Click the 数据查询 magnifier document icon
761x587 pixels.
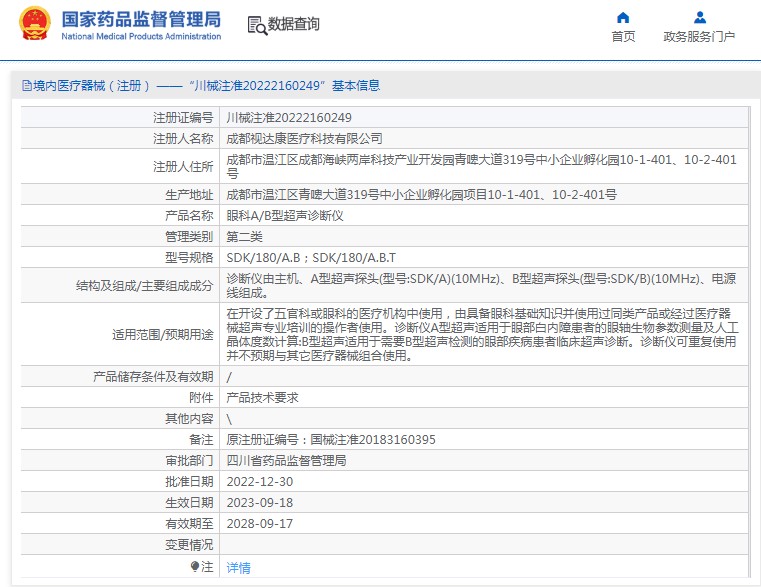[x=256, y=25]
